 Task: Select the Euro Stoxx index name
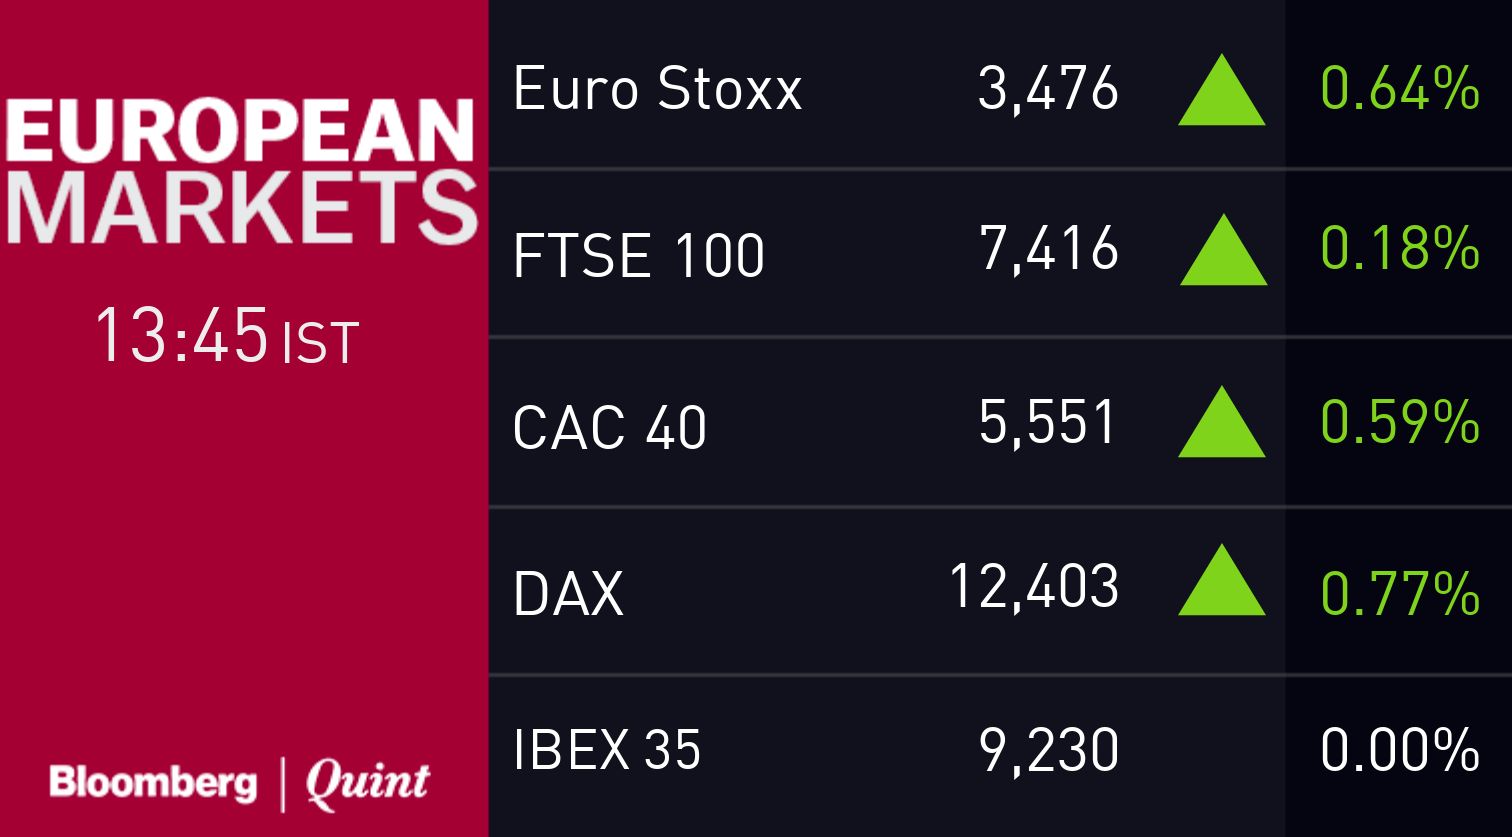tap(657, 89)
